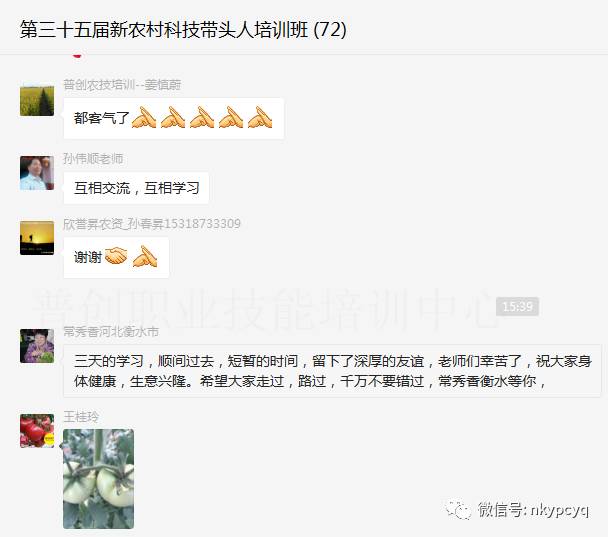Screen dimensions: 608x537
Task: Click the sender name 王桂玲
Action: (x=81, y=417)
